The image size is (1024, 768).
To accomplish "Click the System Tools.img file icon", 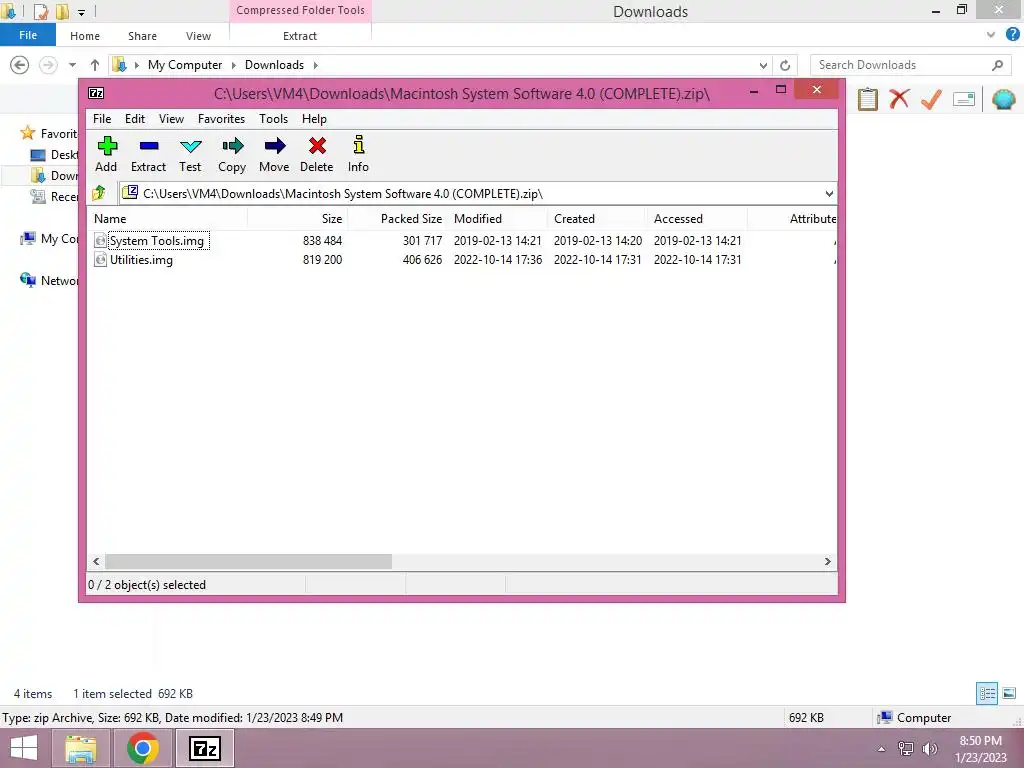I will click(x=101, y=241).
